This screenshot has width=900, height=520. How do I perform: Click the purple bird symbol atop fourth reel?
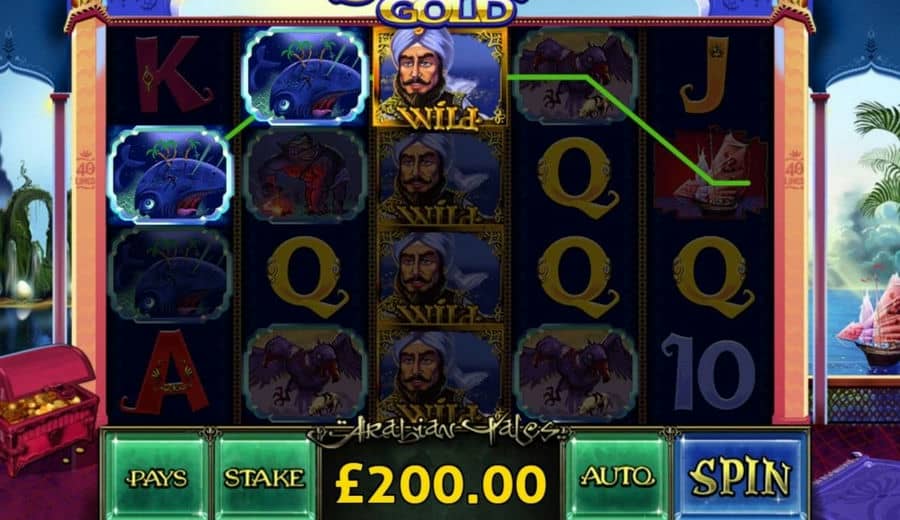[575, 75]
